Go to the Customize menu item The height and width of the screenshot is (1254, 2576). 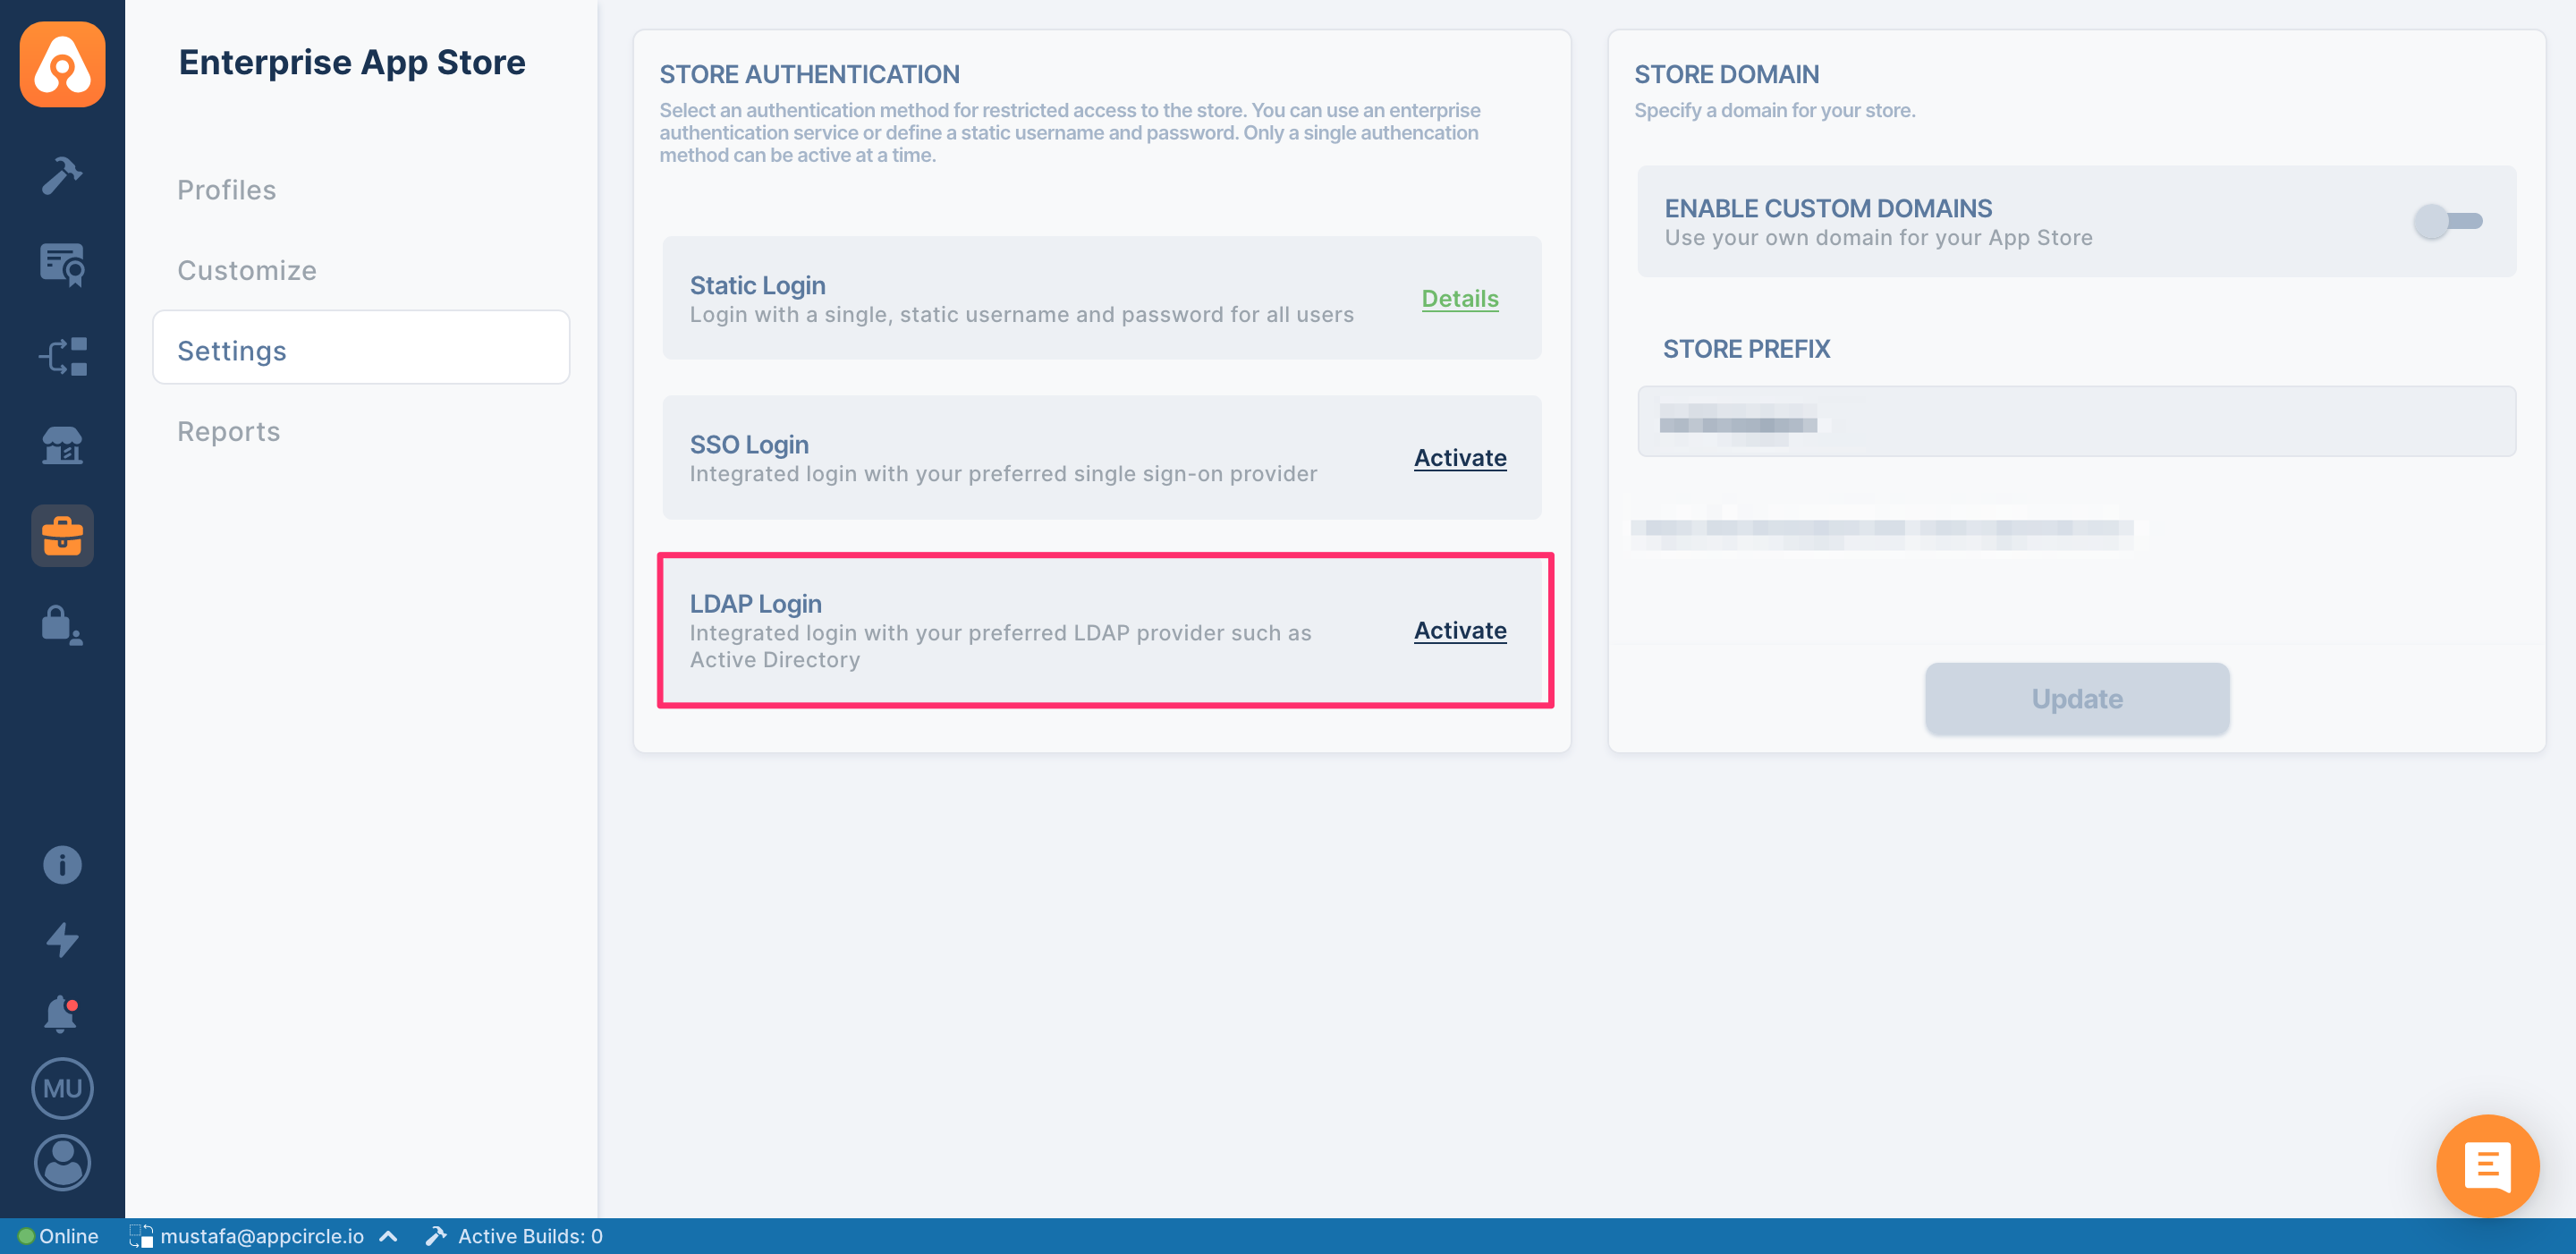(247, 270)
